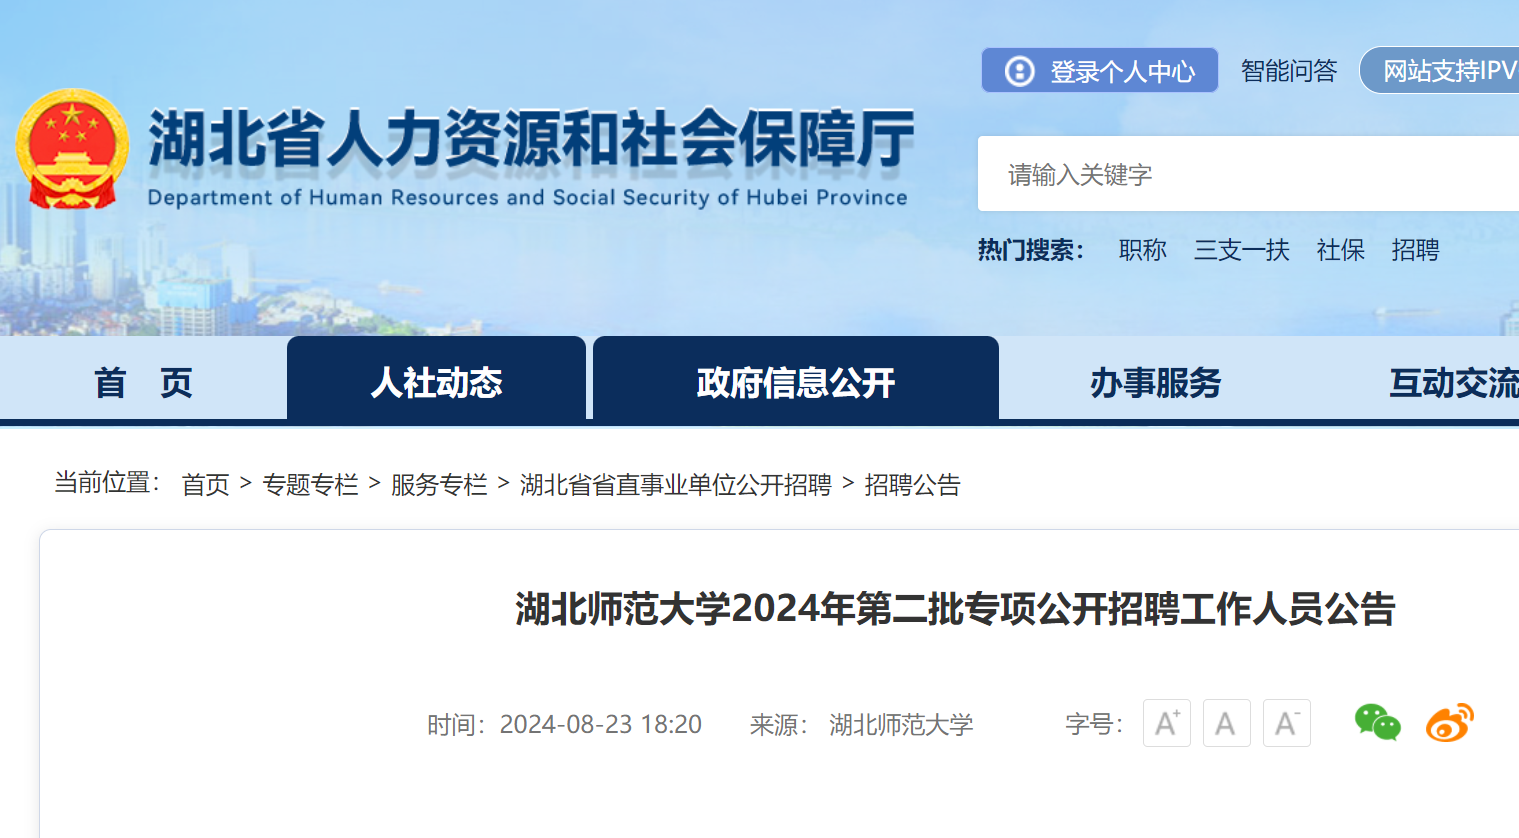Share the announcement via Weibo icon
The width and height of the screenshot is (1519, 838).
tap(1450, 722)
